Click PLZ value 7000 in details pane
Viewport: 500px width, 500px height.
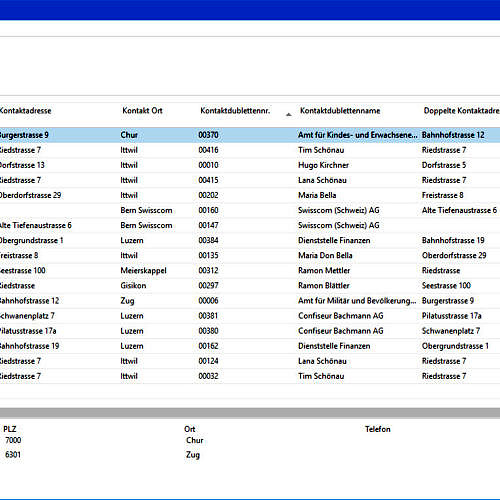pyautogui.click(x=13, y=440)
